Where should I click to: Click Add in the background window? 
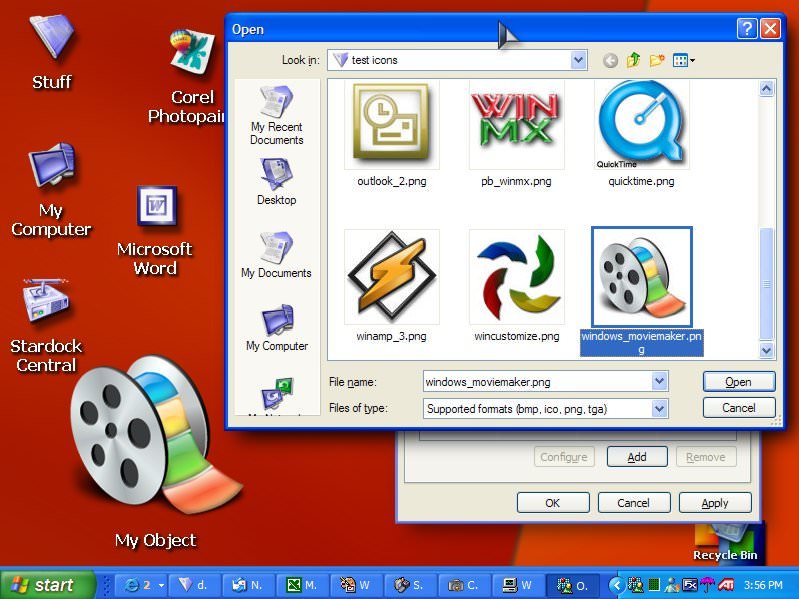point(637,457)
